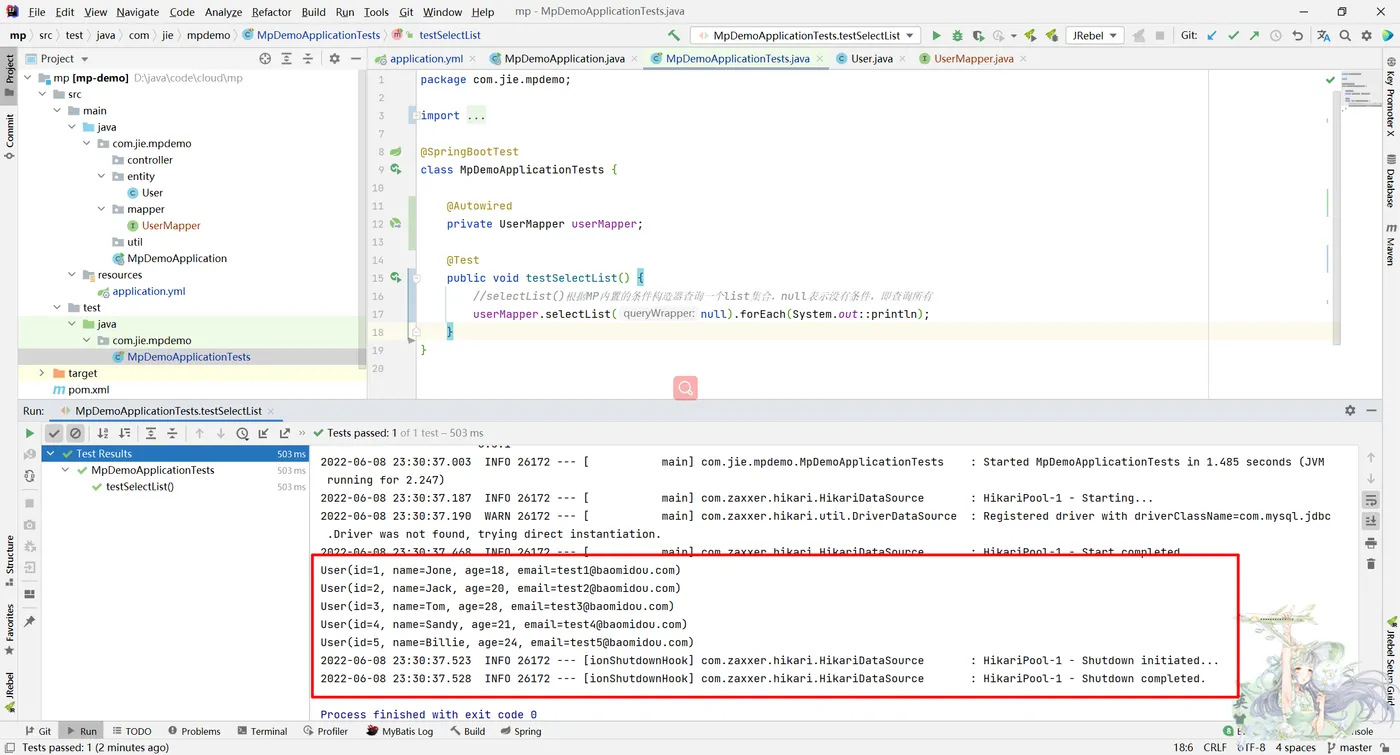Click the Git Rollback icon
Screen dimensions: 1400x755
click(1297, 35)
